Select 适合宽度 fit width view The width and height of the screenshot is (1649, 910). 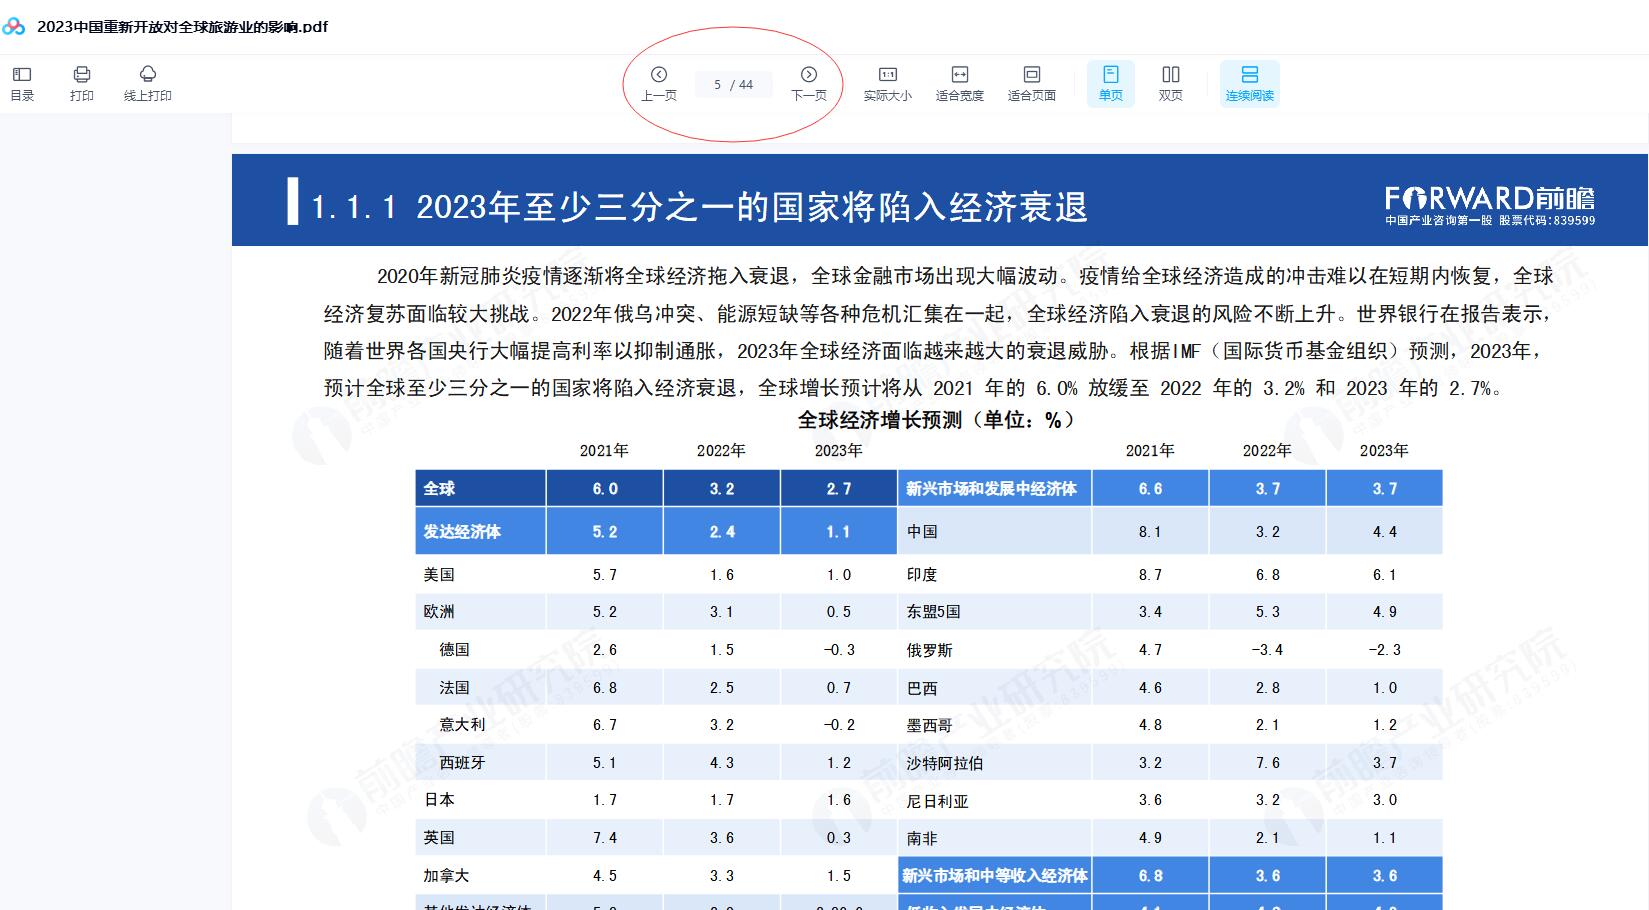click(x=959, y=83)
